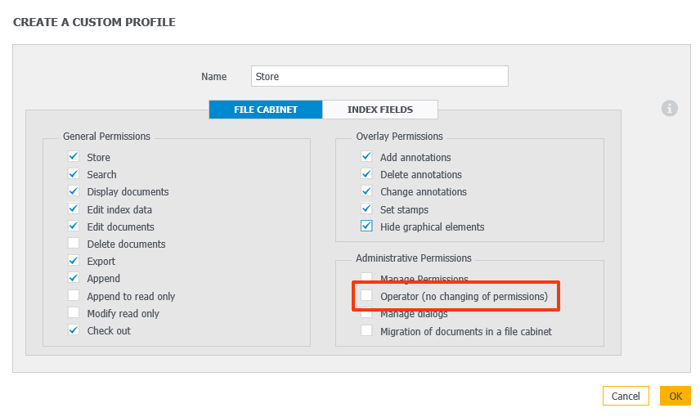The height and width of the screenshot is (417, 700).
Task: Enable Operator (no changing of permissions)
Action: click(x=367, y=296)
